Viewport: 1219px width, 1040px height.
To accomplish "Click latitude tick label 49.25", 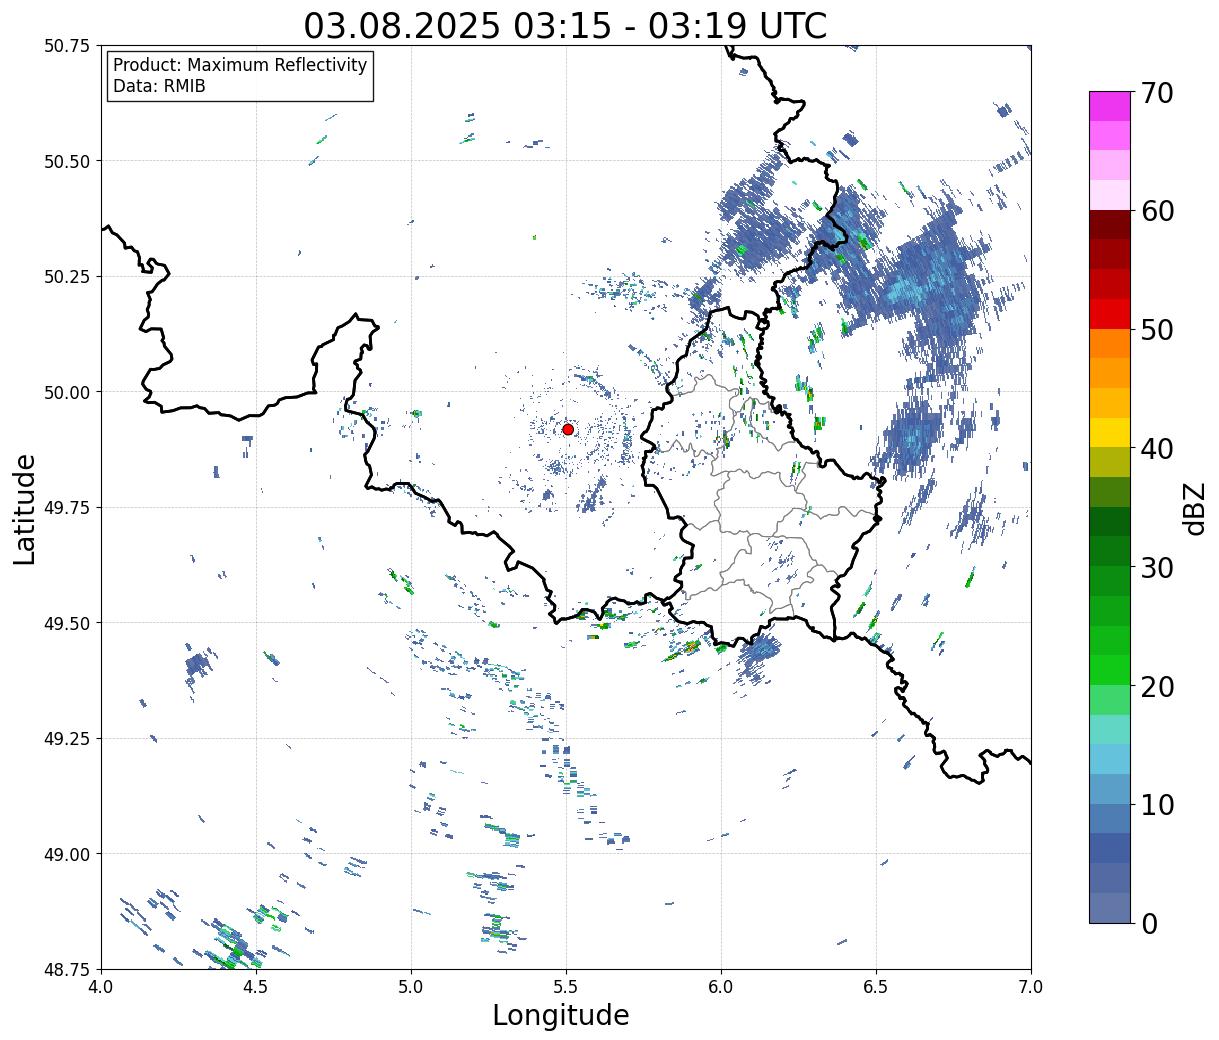I will 67,739.
